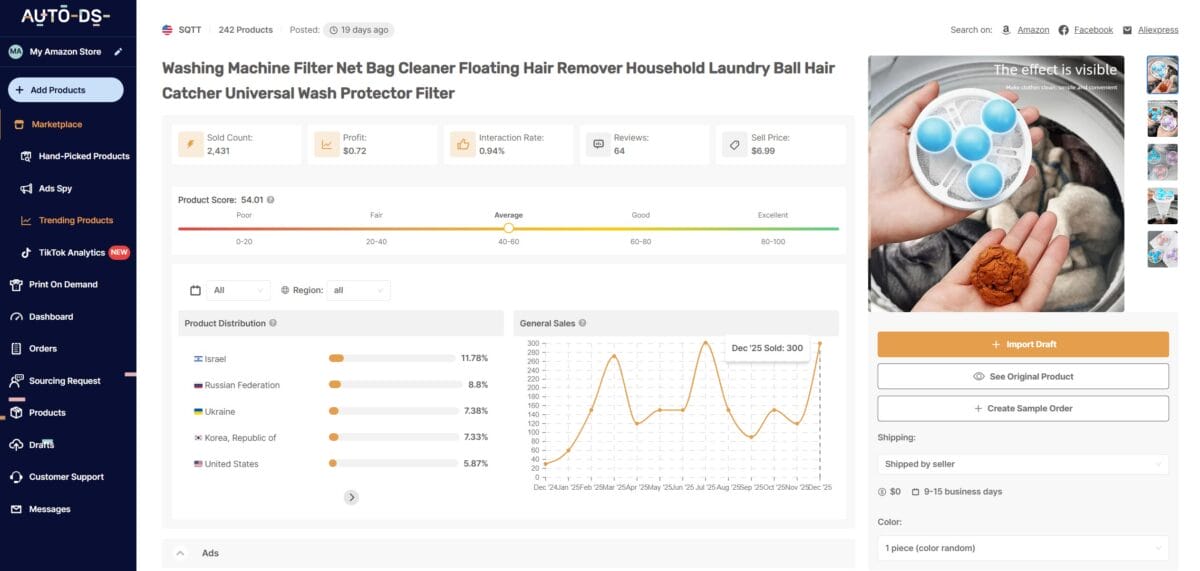Click the pencil icon next to My Amazon Store
The height and width of the screenshot is (571, 1200).
[118, 51]
